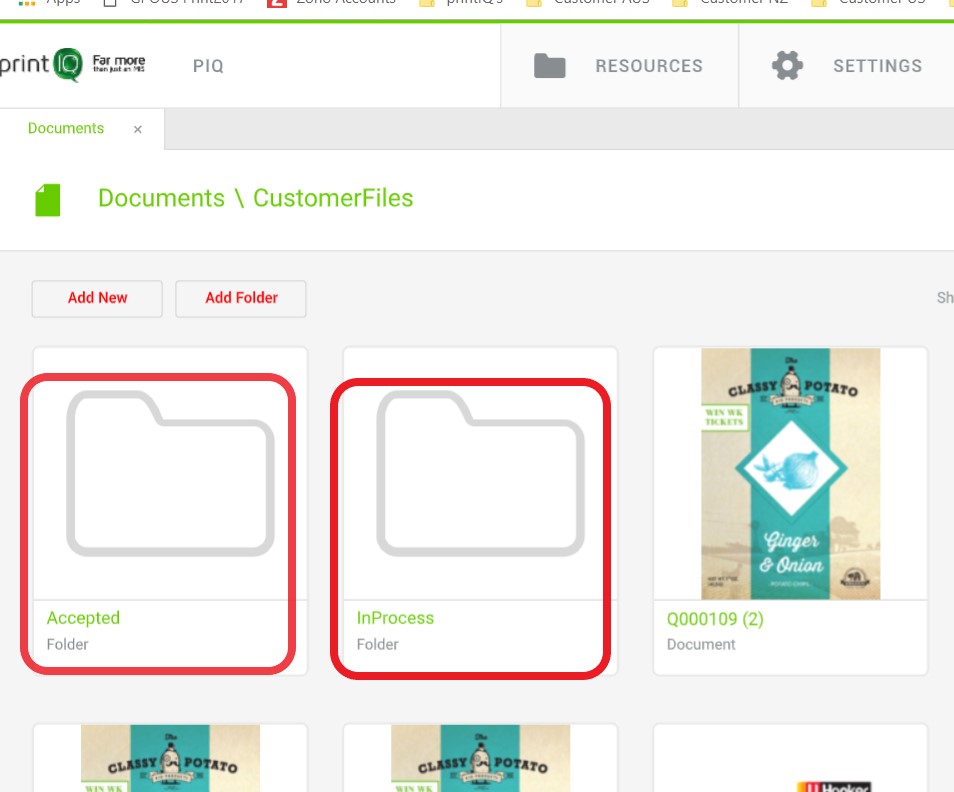Click the 'Document' label under Q000109 (2)
The width and height of the screenshot is (954, 792).
click(701, 644)
